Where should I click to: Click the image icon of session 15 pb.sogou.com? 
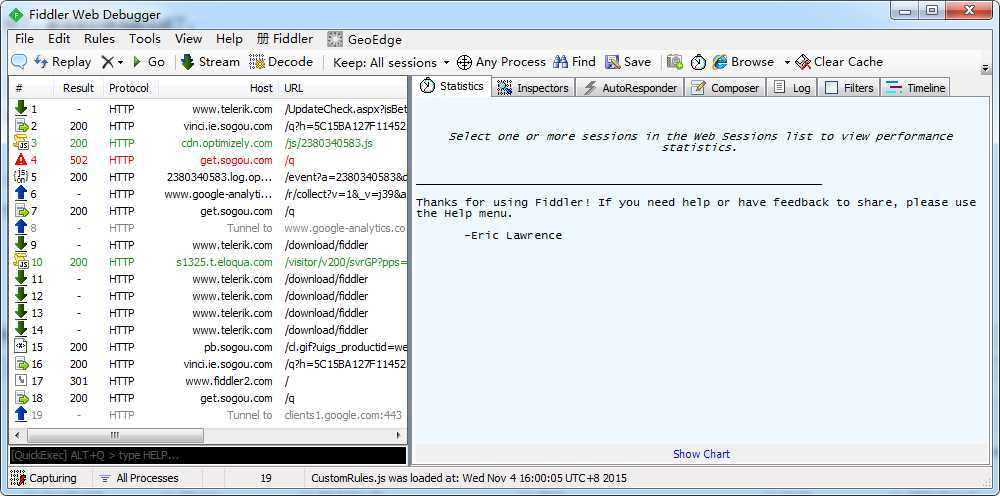21,347
